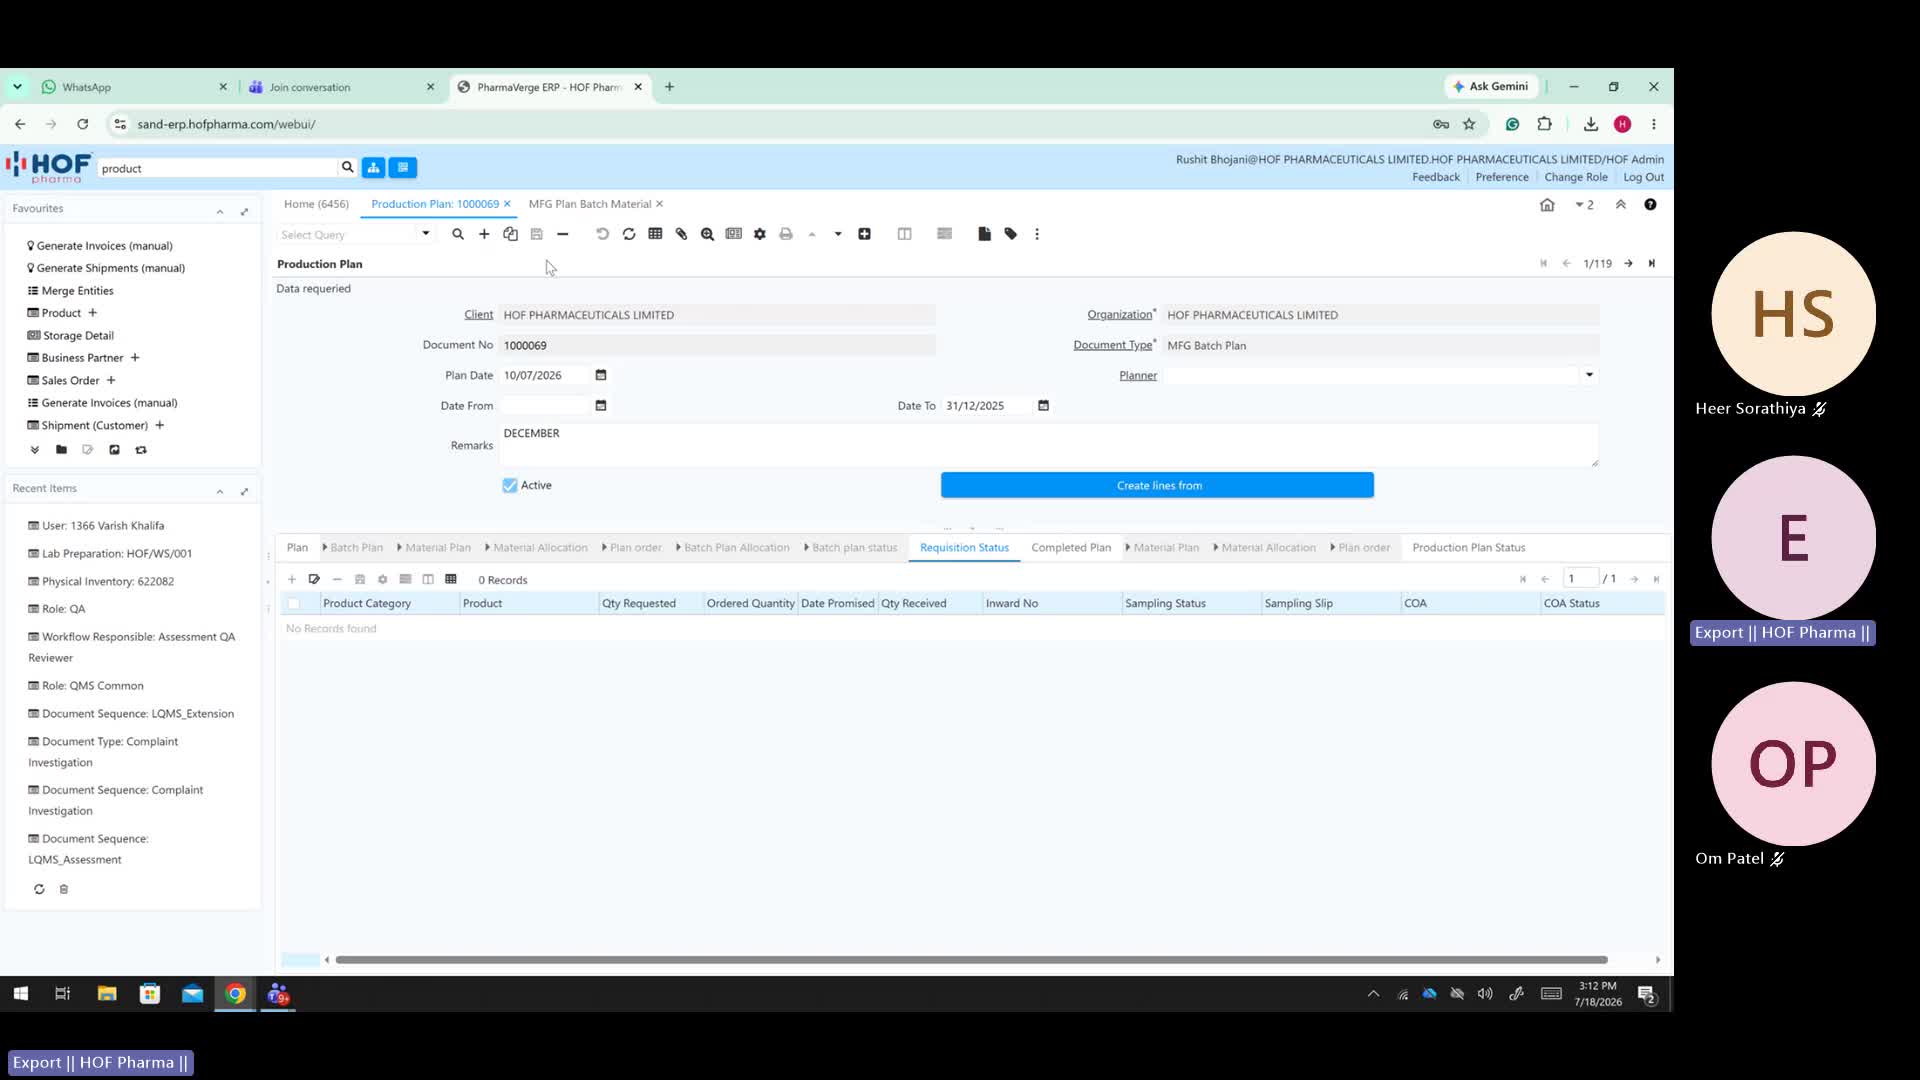The height and width of the screenshot is (1080, 1920).
Task: Delete the record via toolbar minus icon
Action: point(563,234)
